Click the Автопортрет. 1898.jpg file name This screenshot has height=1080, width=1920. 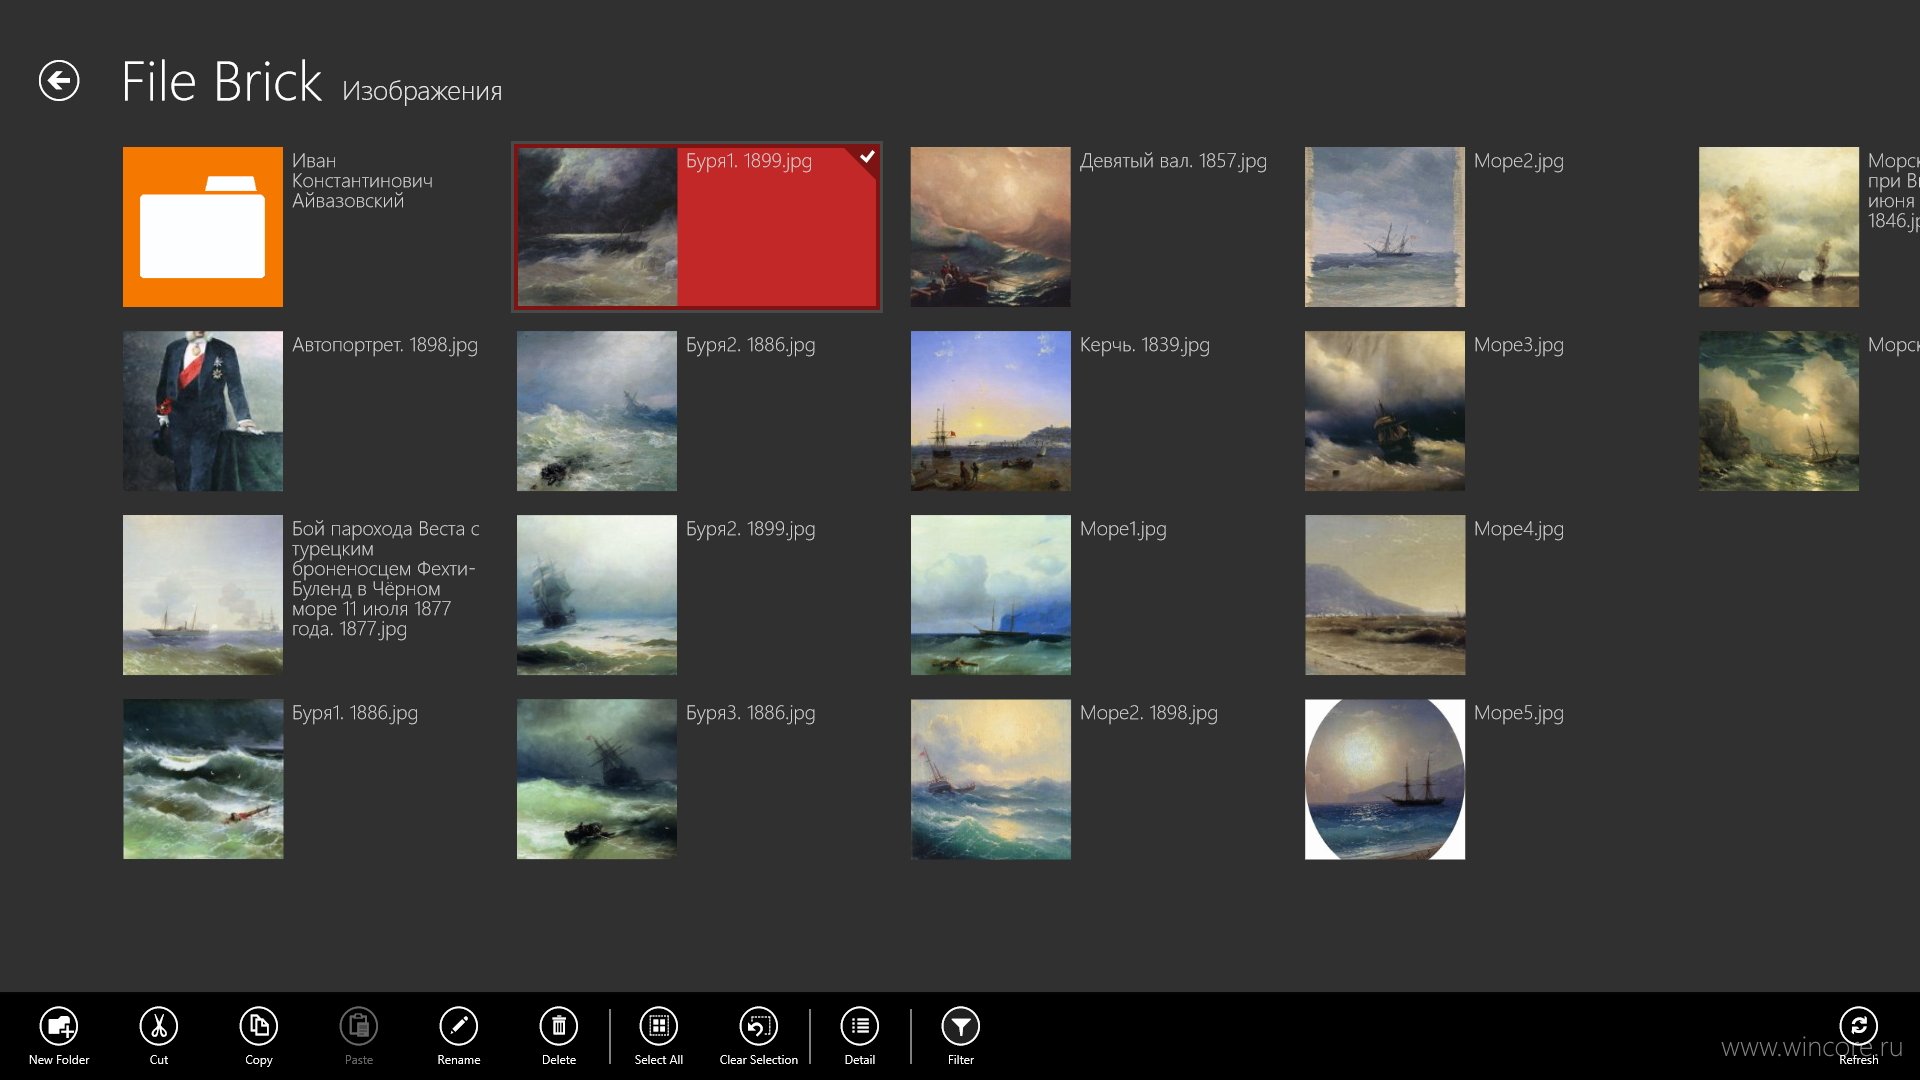[385, 345]
